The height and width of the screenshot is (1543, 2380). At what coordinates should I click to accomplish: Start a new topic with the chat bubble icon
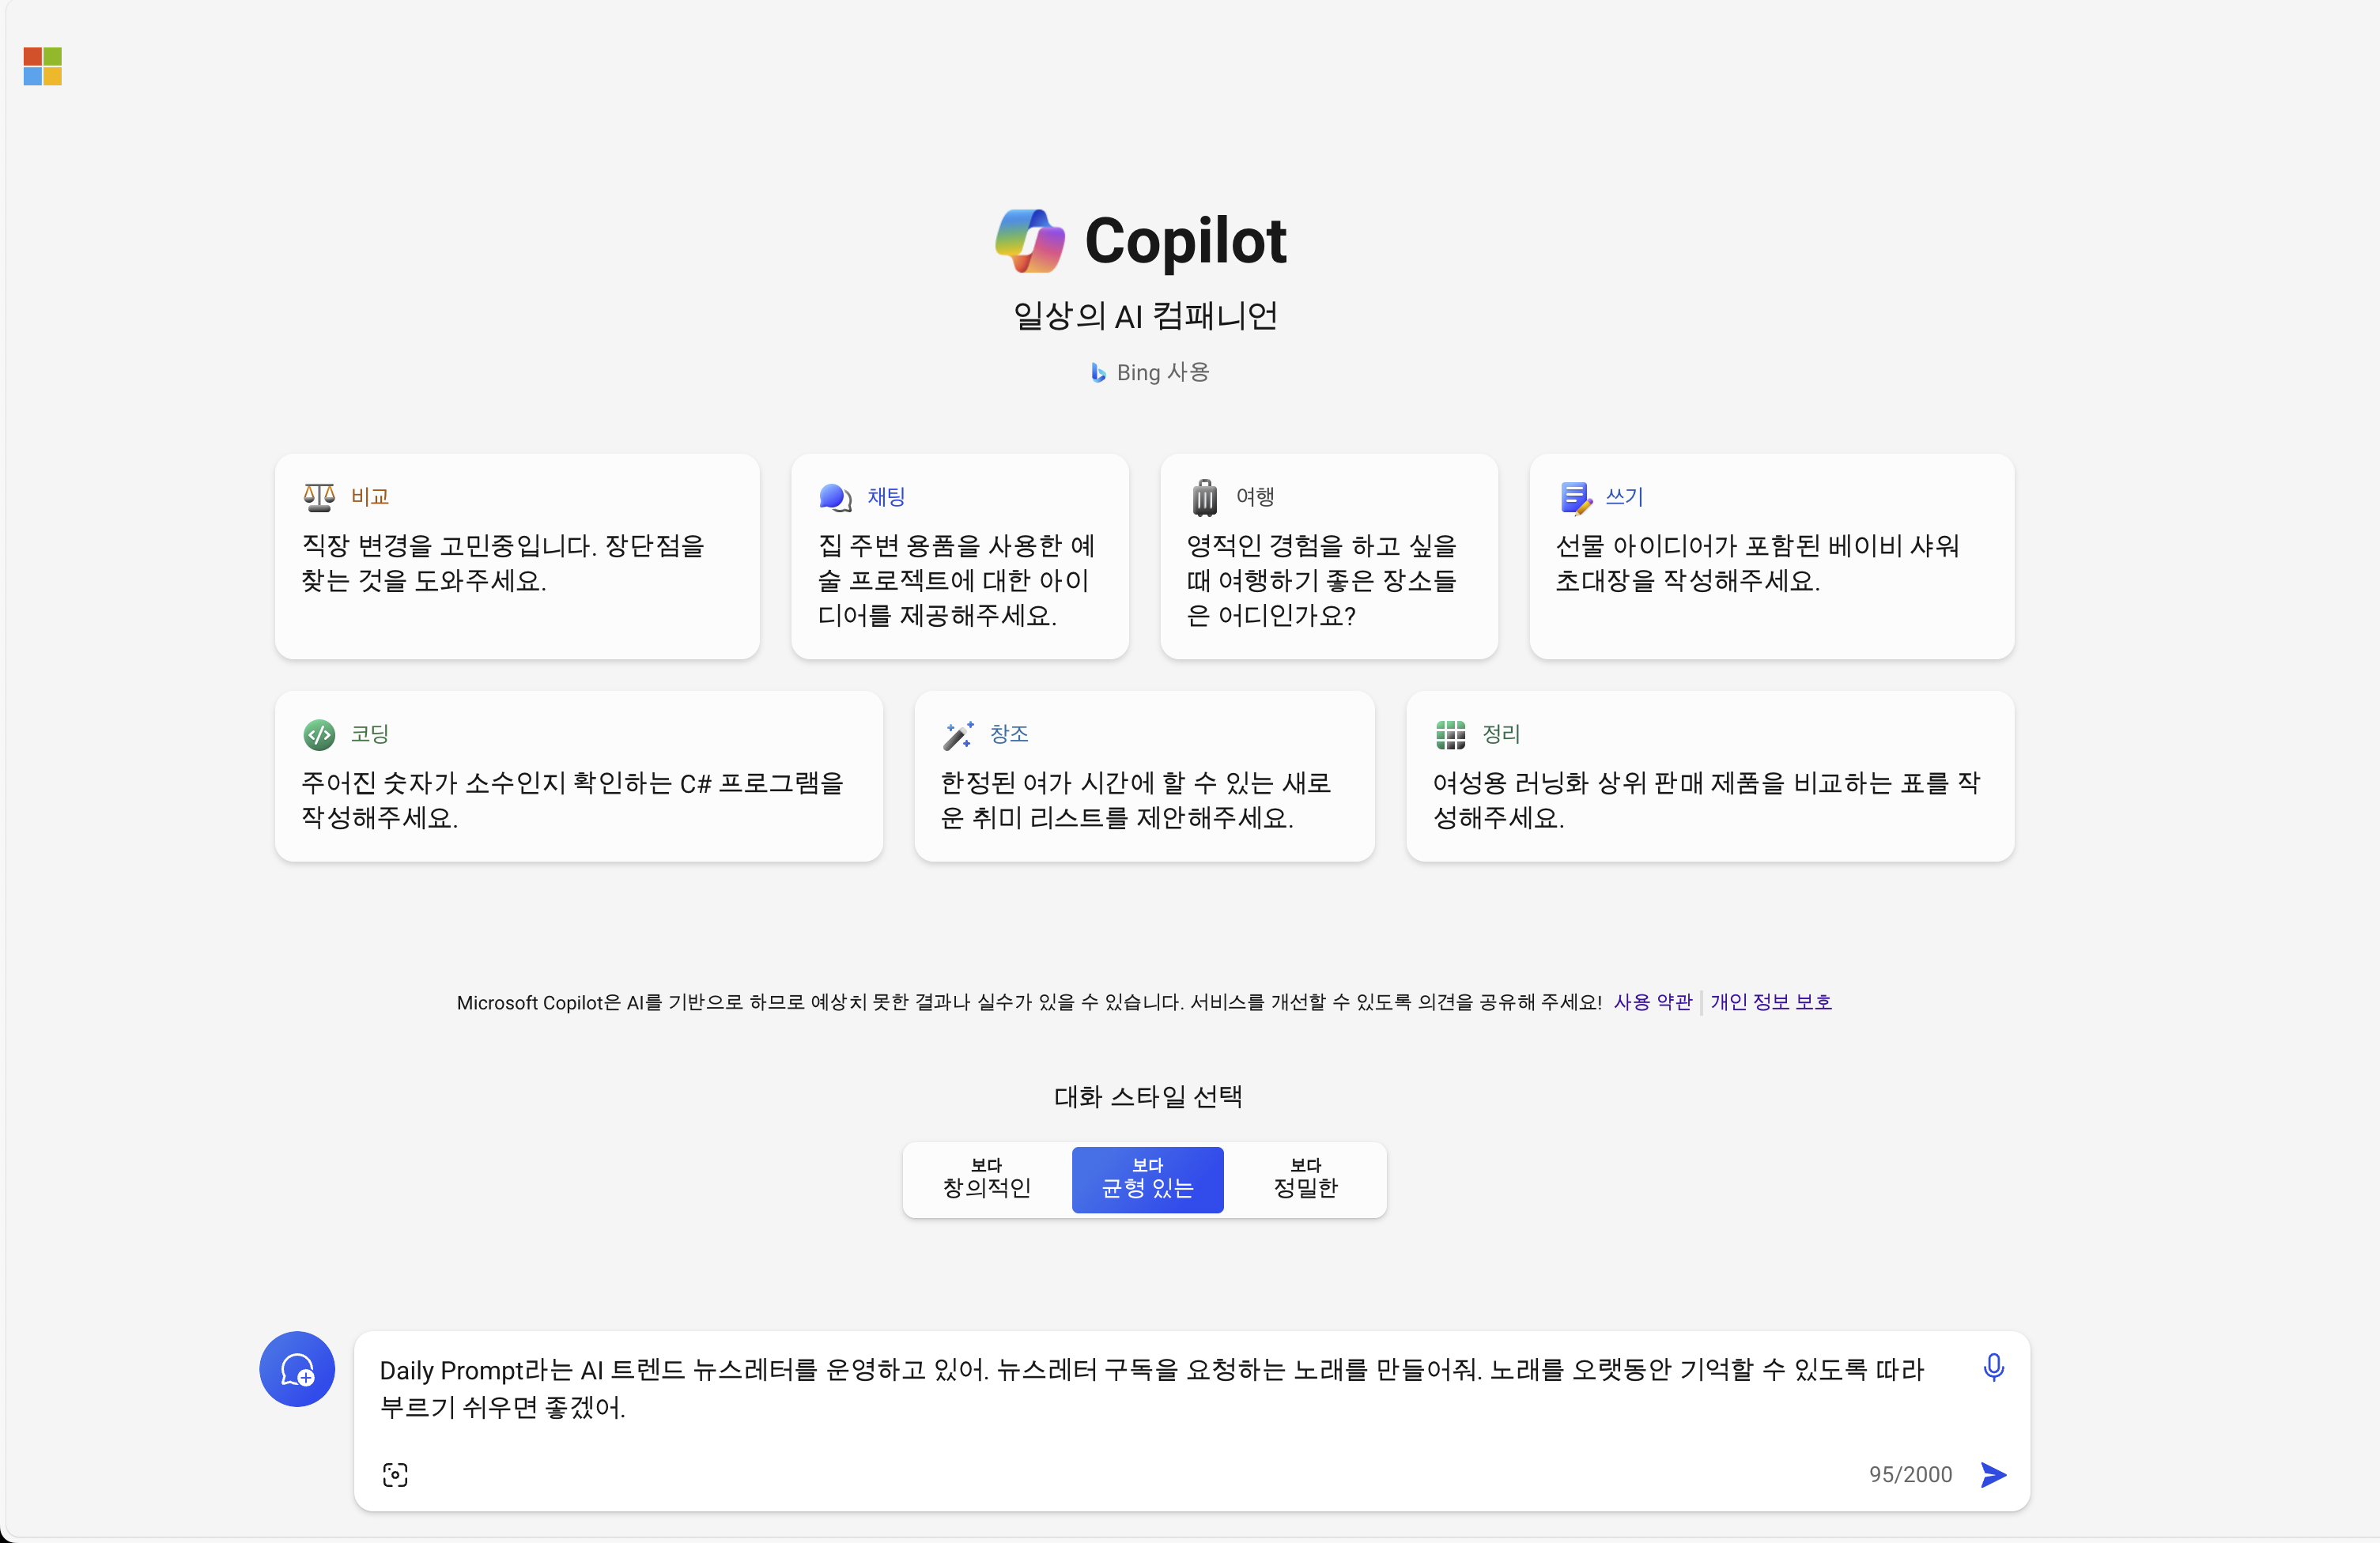[296, 1369]
